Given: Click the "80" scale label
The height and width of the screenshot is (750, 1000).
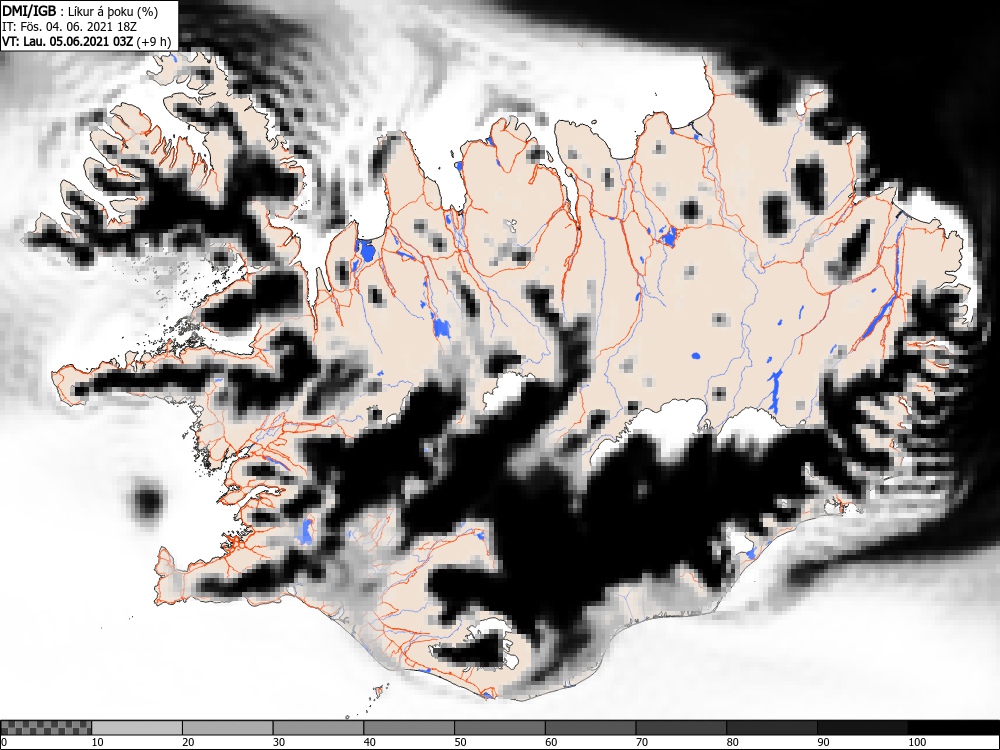Looking at the screenshot, I should pyautogui.click(x=732, y=742).
